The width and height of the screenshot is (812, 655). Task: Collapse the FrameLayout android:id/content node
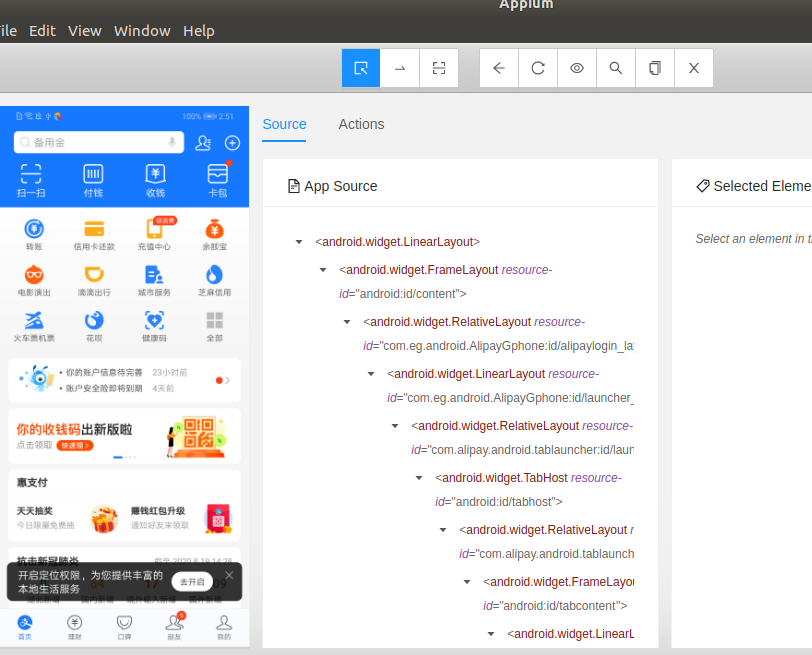pyautogui.click(x=323, y=270)
